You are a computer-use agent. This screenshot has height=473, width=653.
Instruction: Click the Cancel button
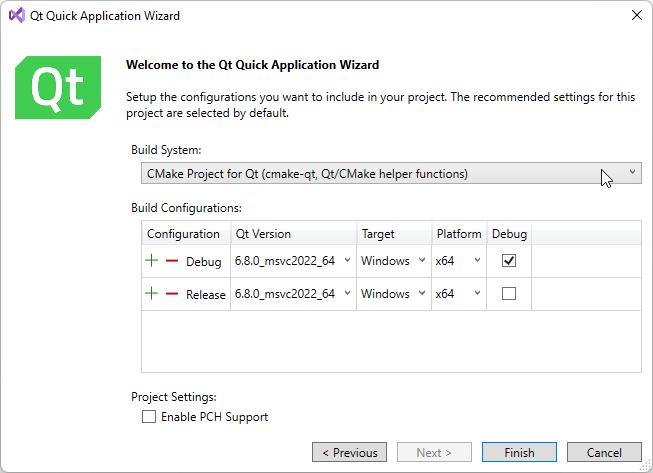(x=604, y=452)
